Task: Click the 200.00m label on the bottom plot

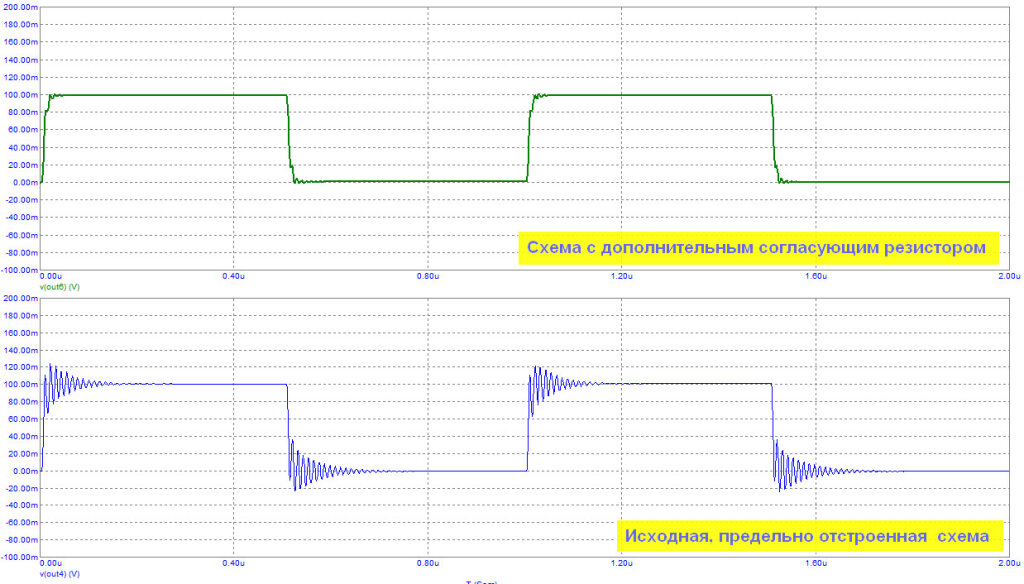Action: pos(21,297)
